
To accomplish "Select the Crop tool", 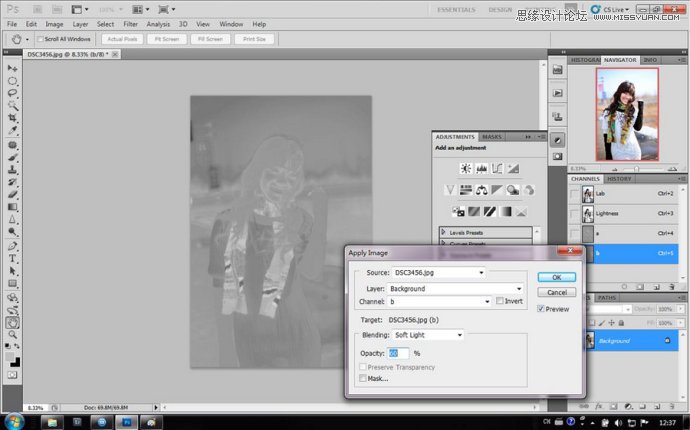I will coord(13,118).
